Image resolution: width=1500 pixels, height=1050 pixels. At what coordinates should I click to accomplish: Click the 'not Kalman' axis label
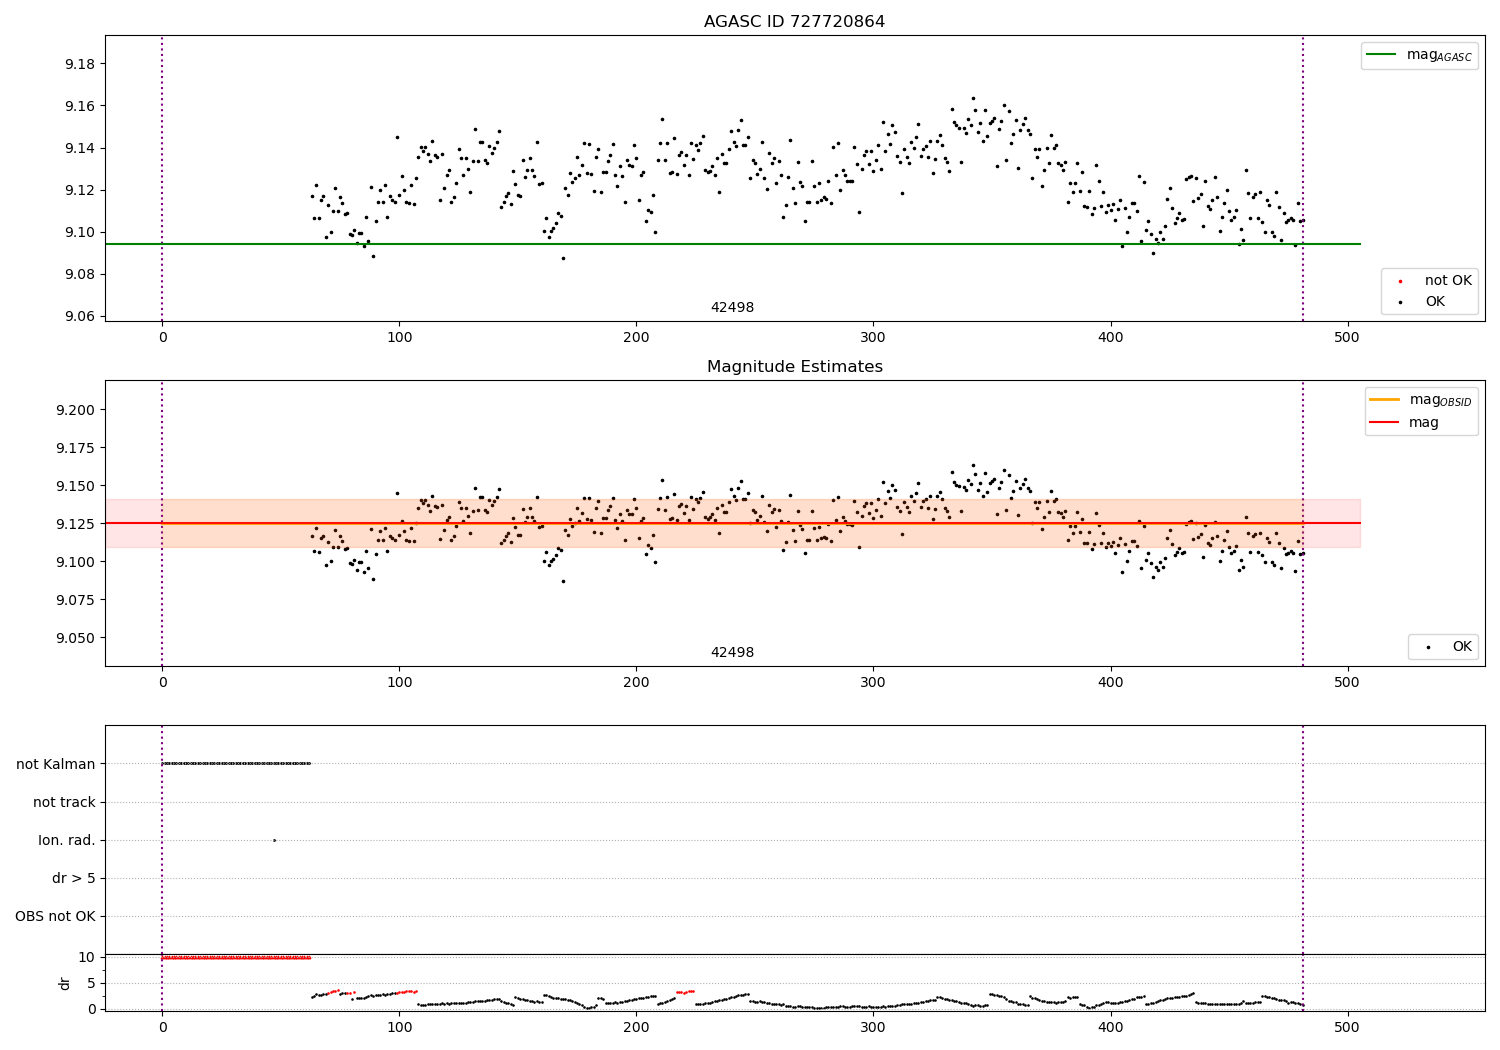[x=56, y=764]
